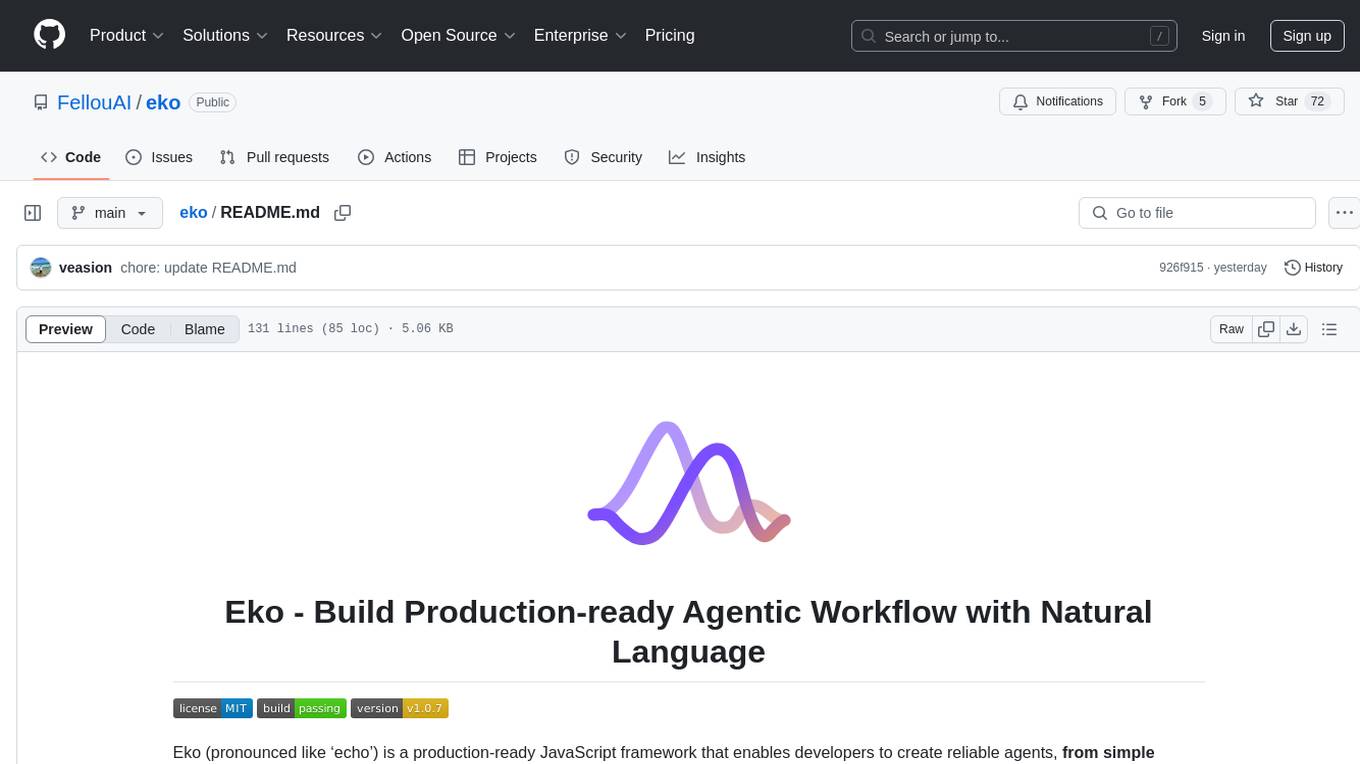Select the Blame view
This screenshot has height=764, width=1360.
pos(204,329)
